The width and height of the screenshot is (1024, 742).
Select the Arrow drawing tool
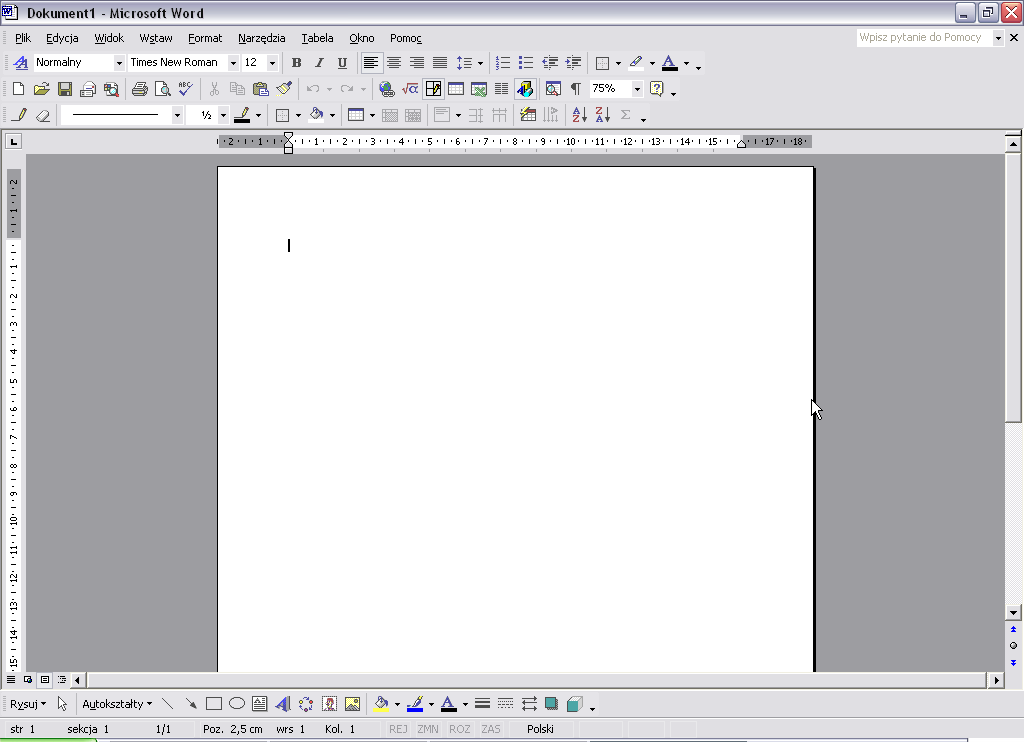click(x=191, y=704)
